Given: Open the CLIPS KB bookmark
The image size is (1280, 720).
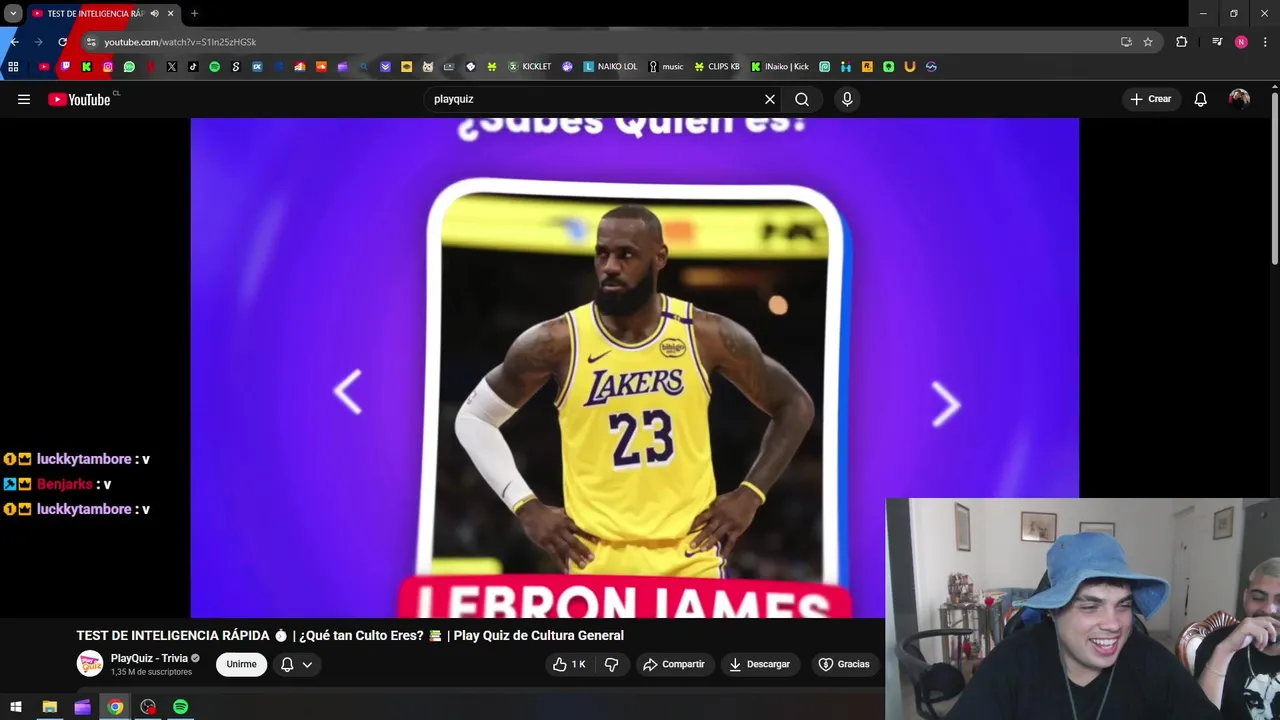Looking at the screenshot, I should [x=717, y=67].
